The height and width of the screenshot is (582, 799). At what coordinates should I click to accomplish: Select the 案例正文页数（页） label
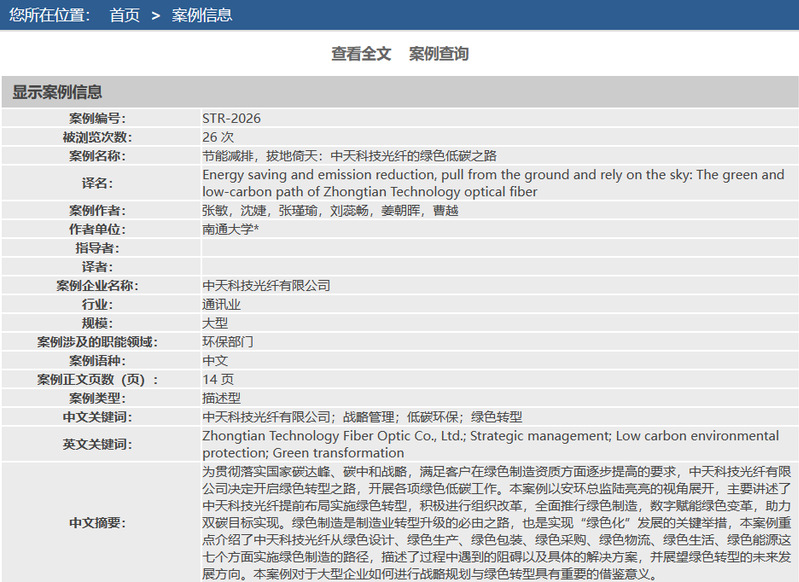click(x=97, y=379)
